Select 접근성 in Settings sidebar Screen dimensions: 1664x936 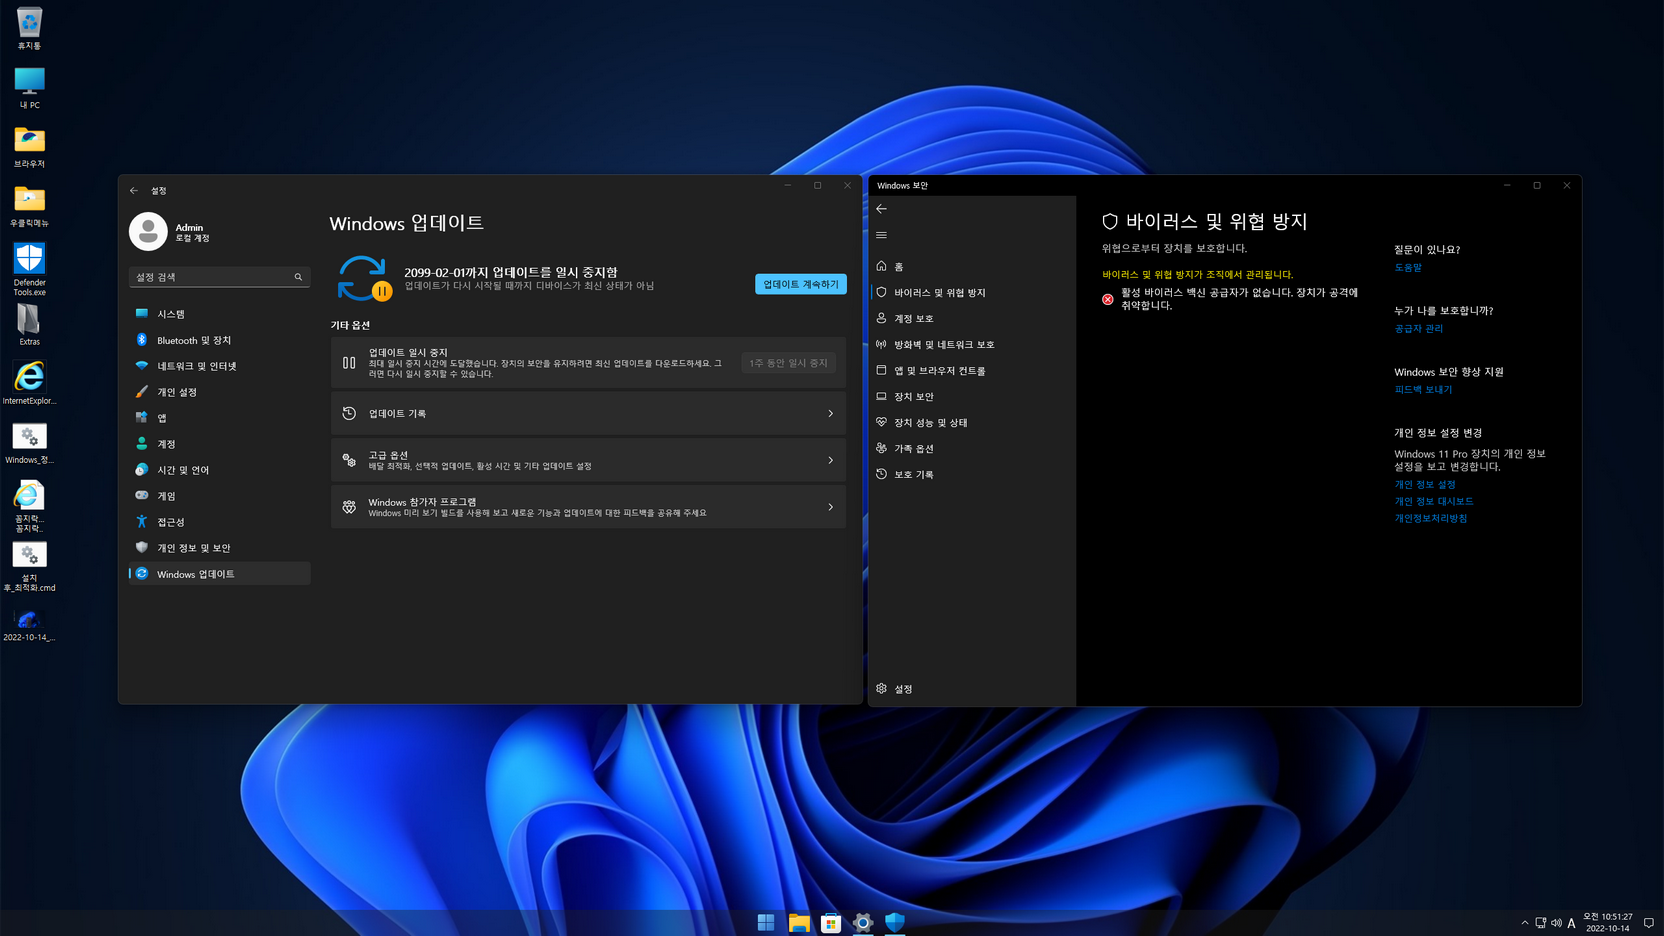pyautogui.click(x=219, y=522)
